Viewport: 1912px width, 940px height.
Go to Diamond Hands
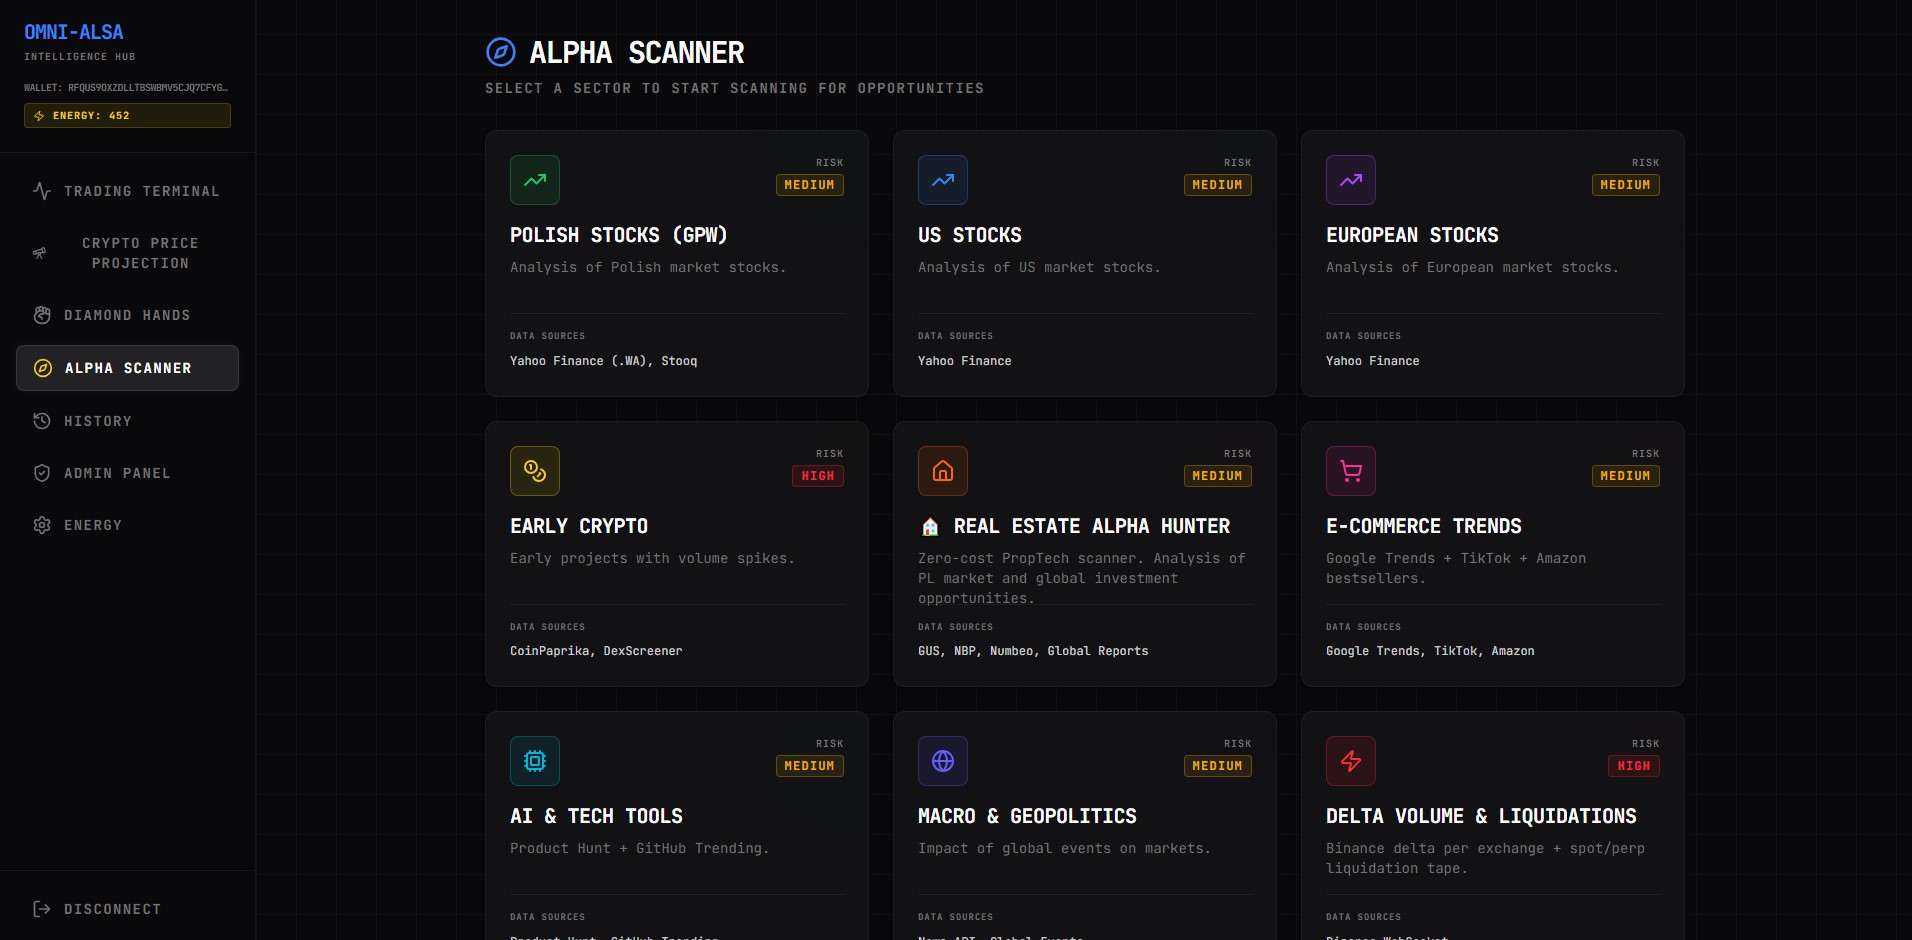coord(127,315)
